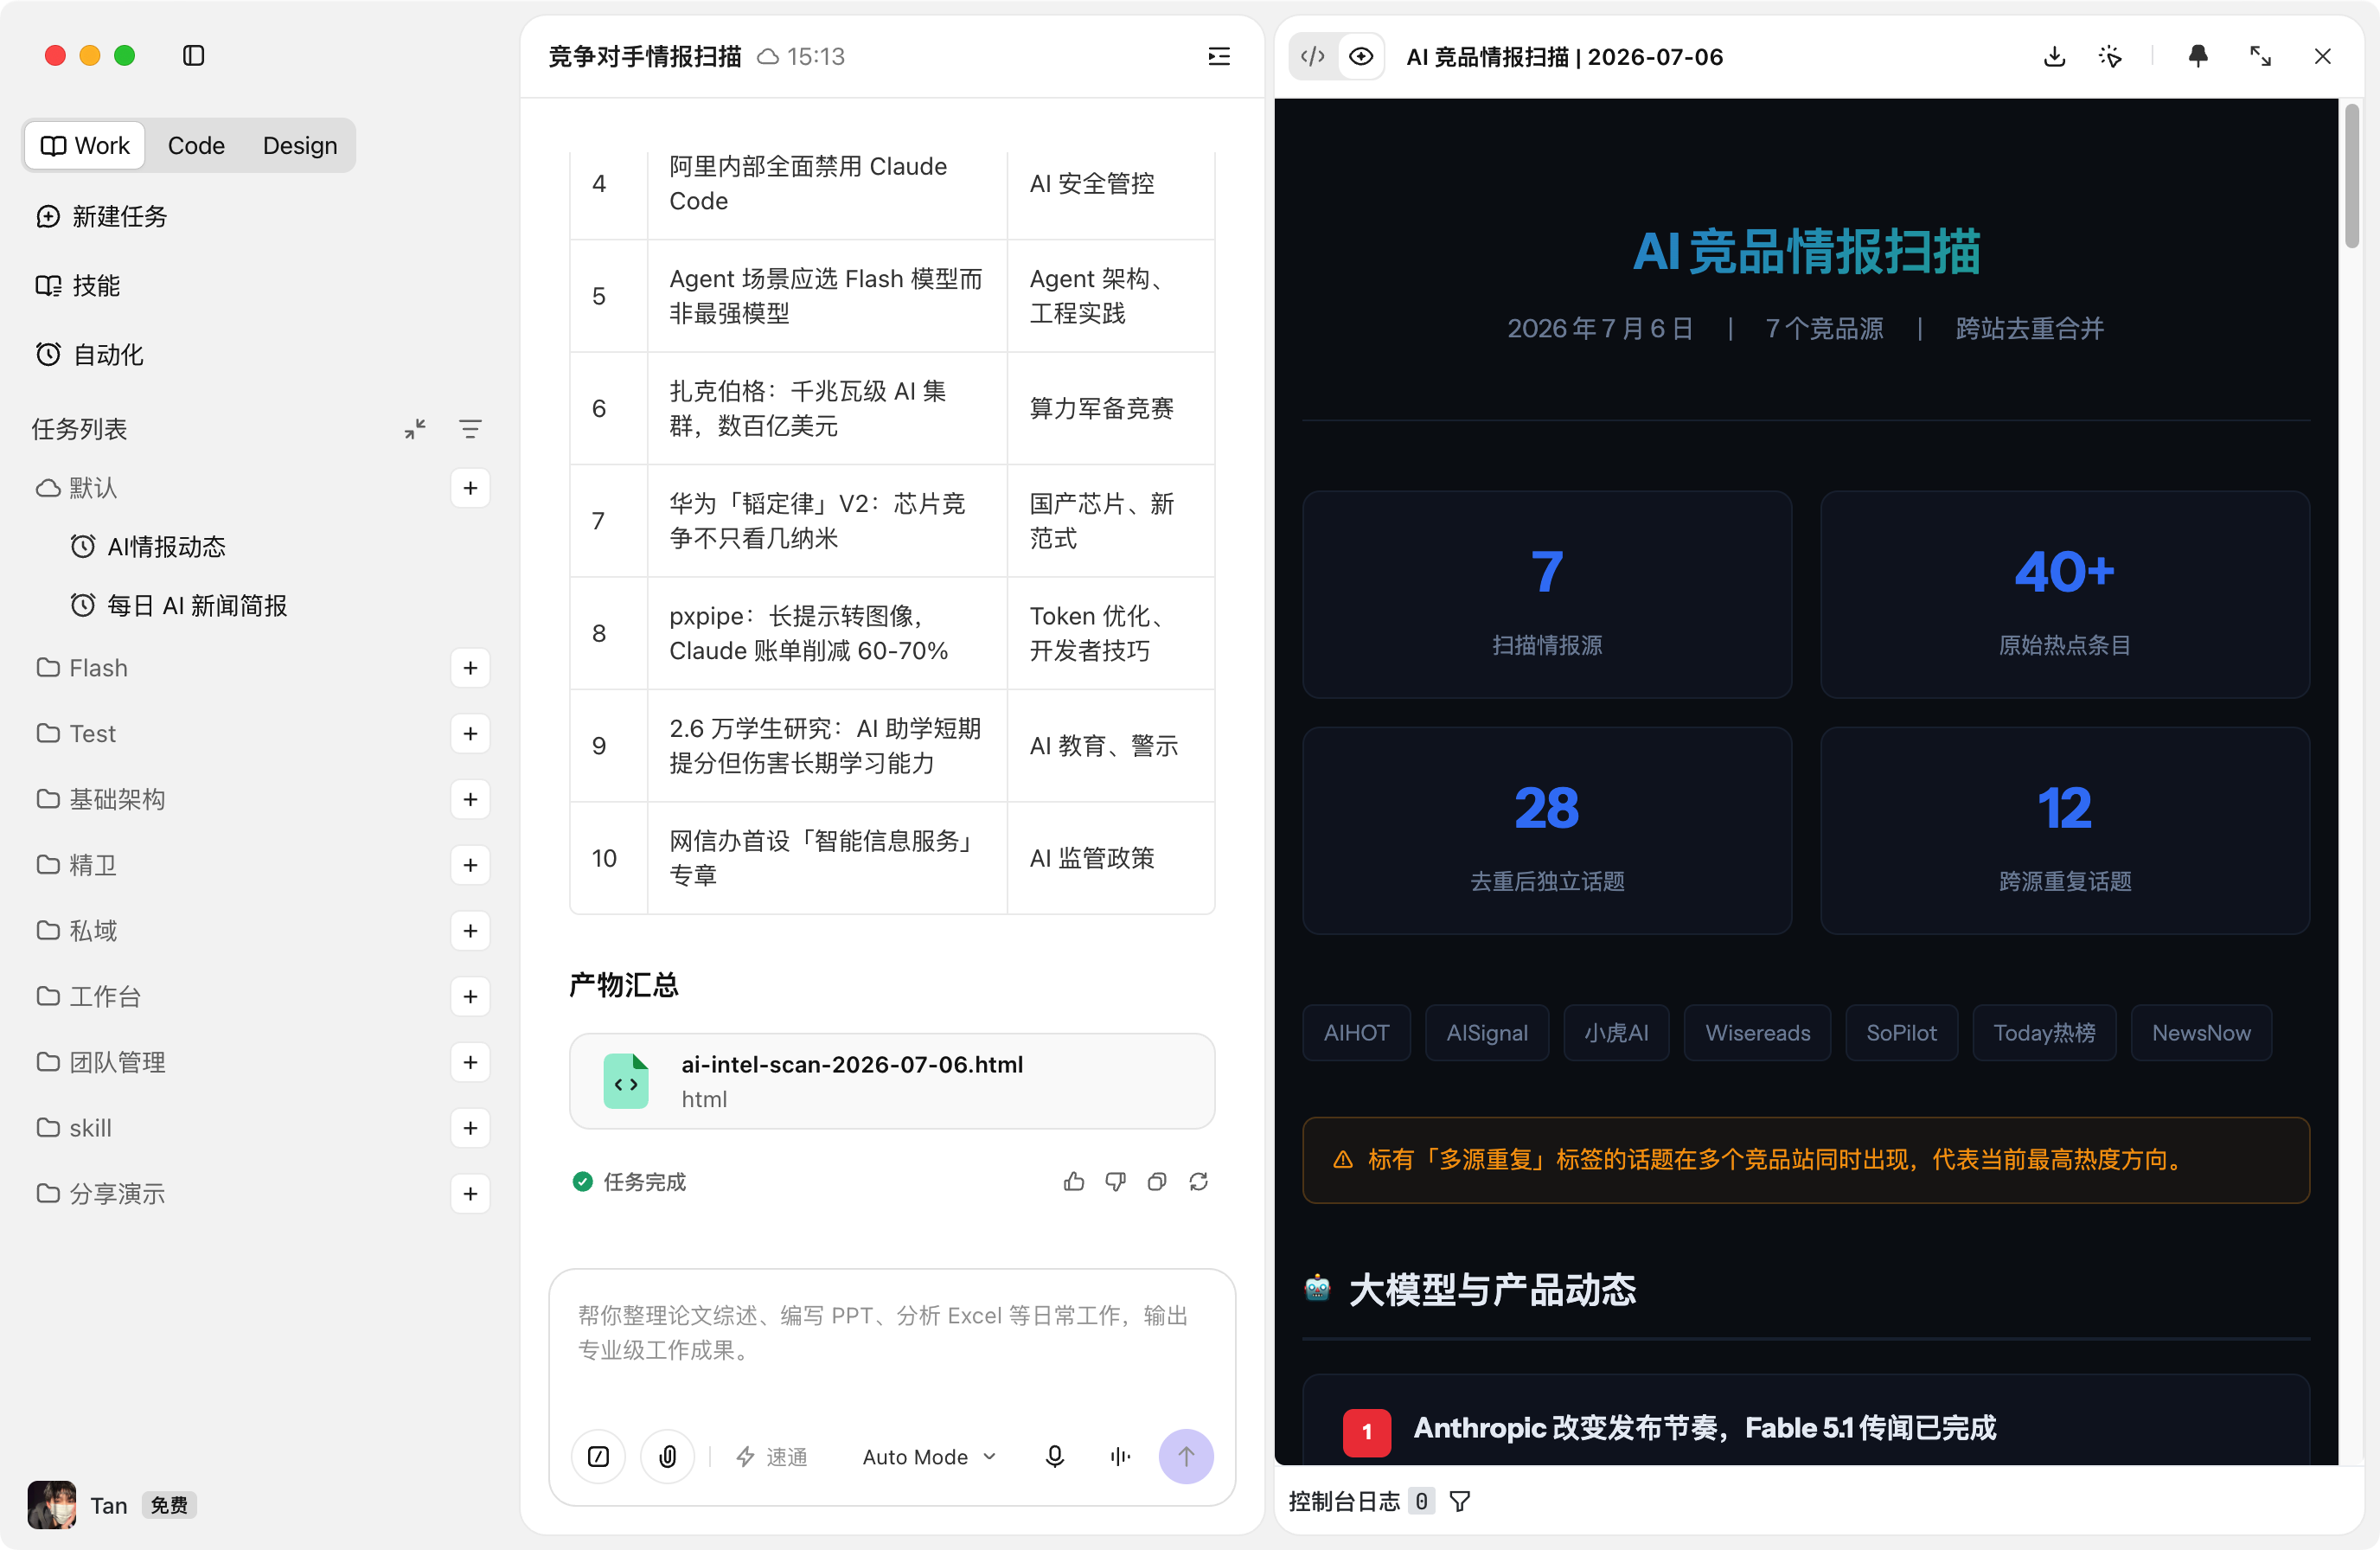Add a task to 分享演示 folder
The height and width of the screenshot is (1550, 2380).
[x=470, y=1194]
